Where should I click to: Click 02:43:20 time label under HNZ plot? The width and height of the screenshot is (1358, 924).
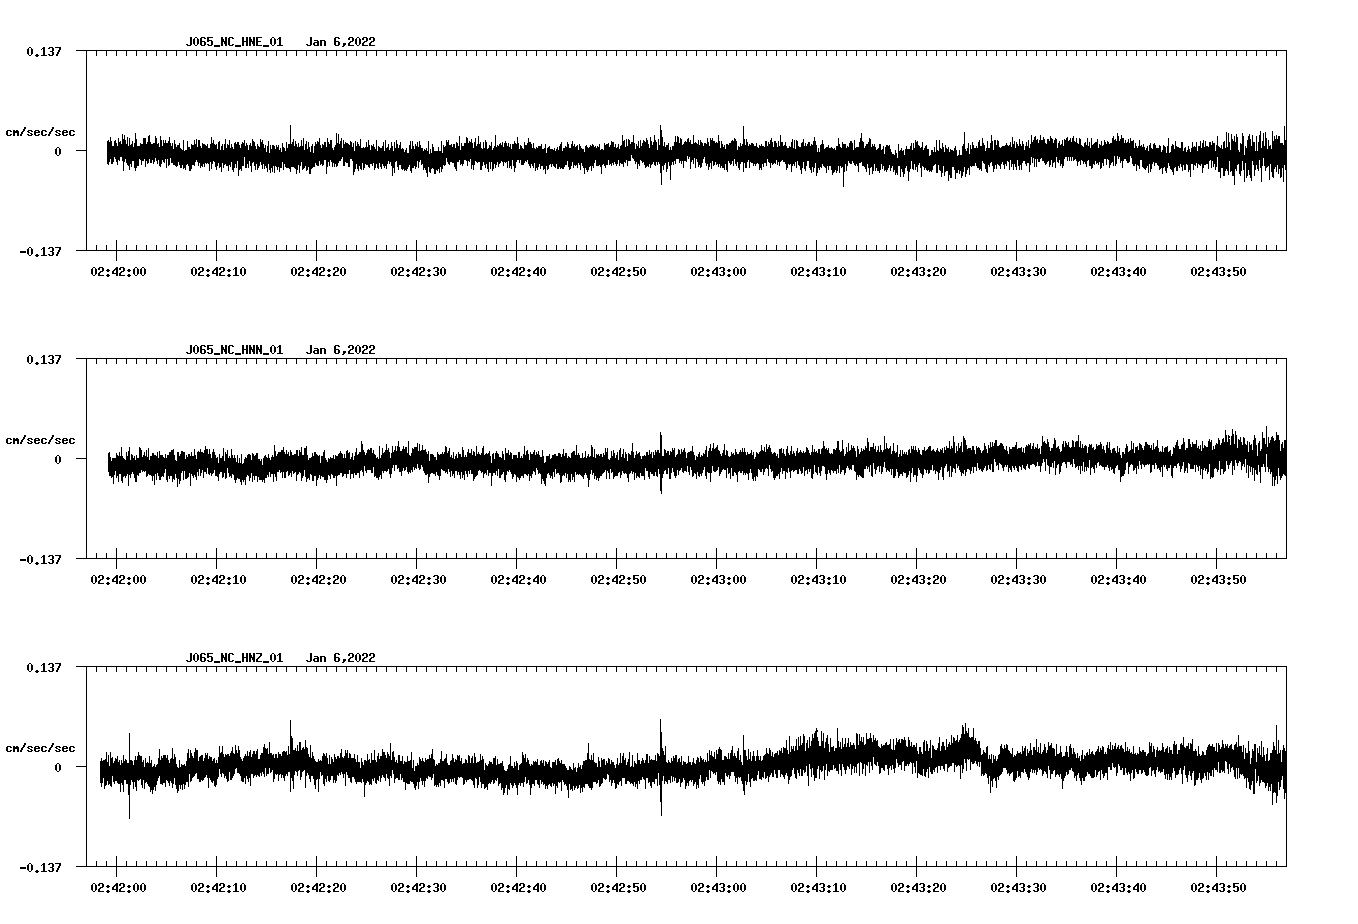coord(918,888)
